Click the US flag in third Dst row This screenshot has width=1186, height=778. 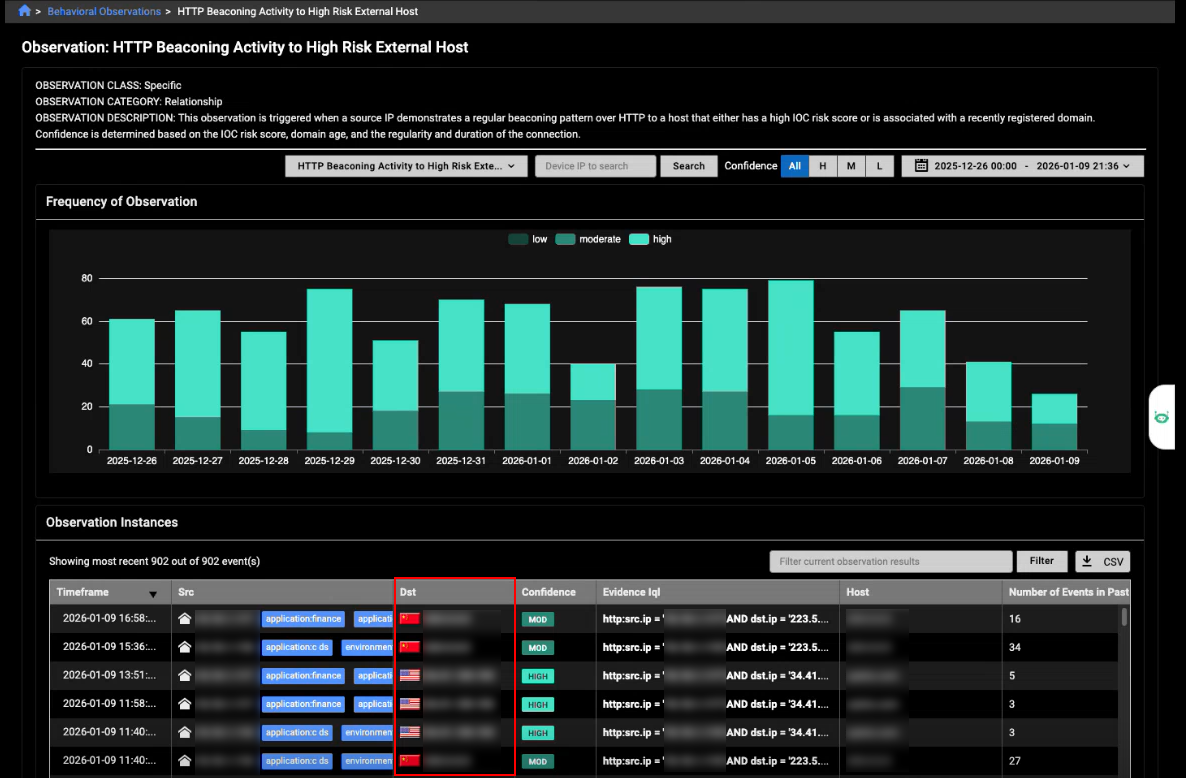[410, 676]
